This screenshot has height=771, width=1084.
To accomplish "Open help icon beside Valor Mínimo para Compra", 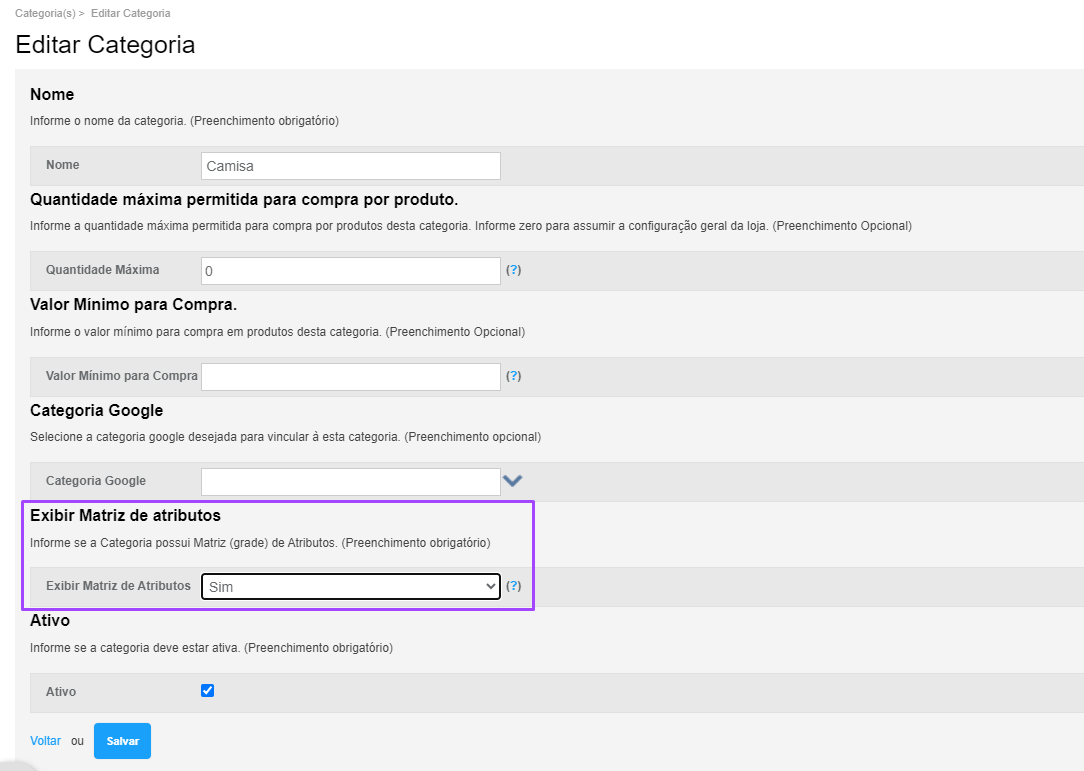I will 513,376.
